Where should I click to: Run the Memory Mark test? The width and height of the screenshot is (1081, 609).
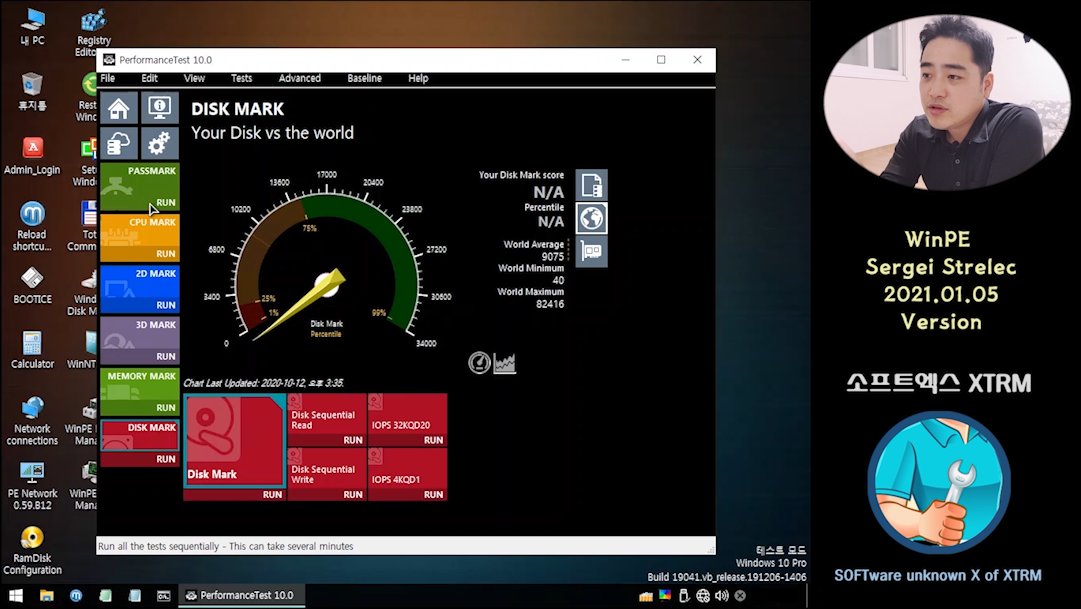[165, 407]
